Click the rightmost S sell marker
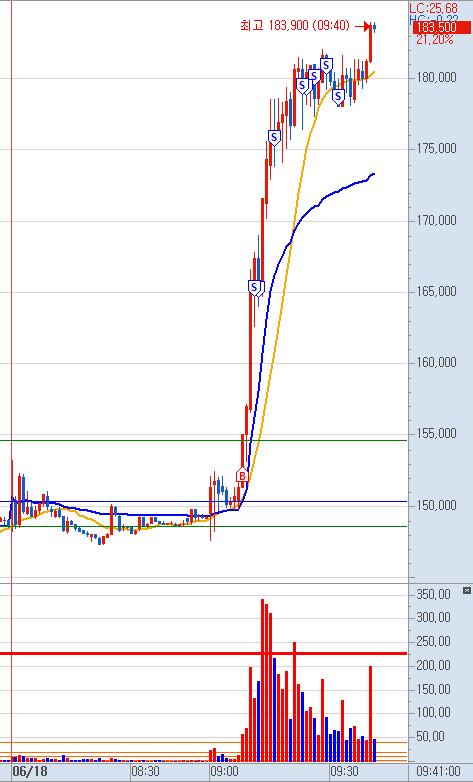 (x=338, y=95)
